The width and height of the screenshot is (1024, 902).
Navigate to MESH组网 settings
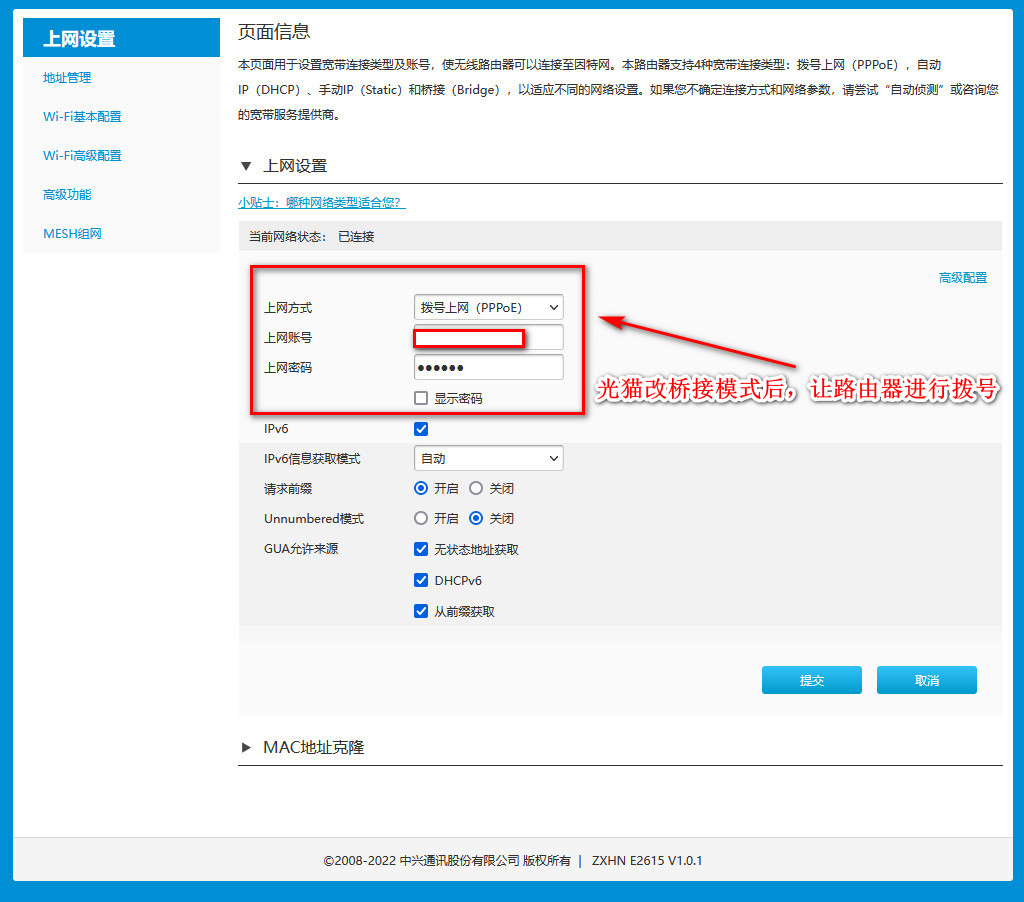point(72,234)
